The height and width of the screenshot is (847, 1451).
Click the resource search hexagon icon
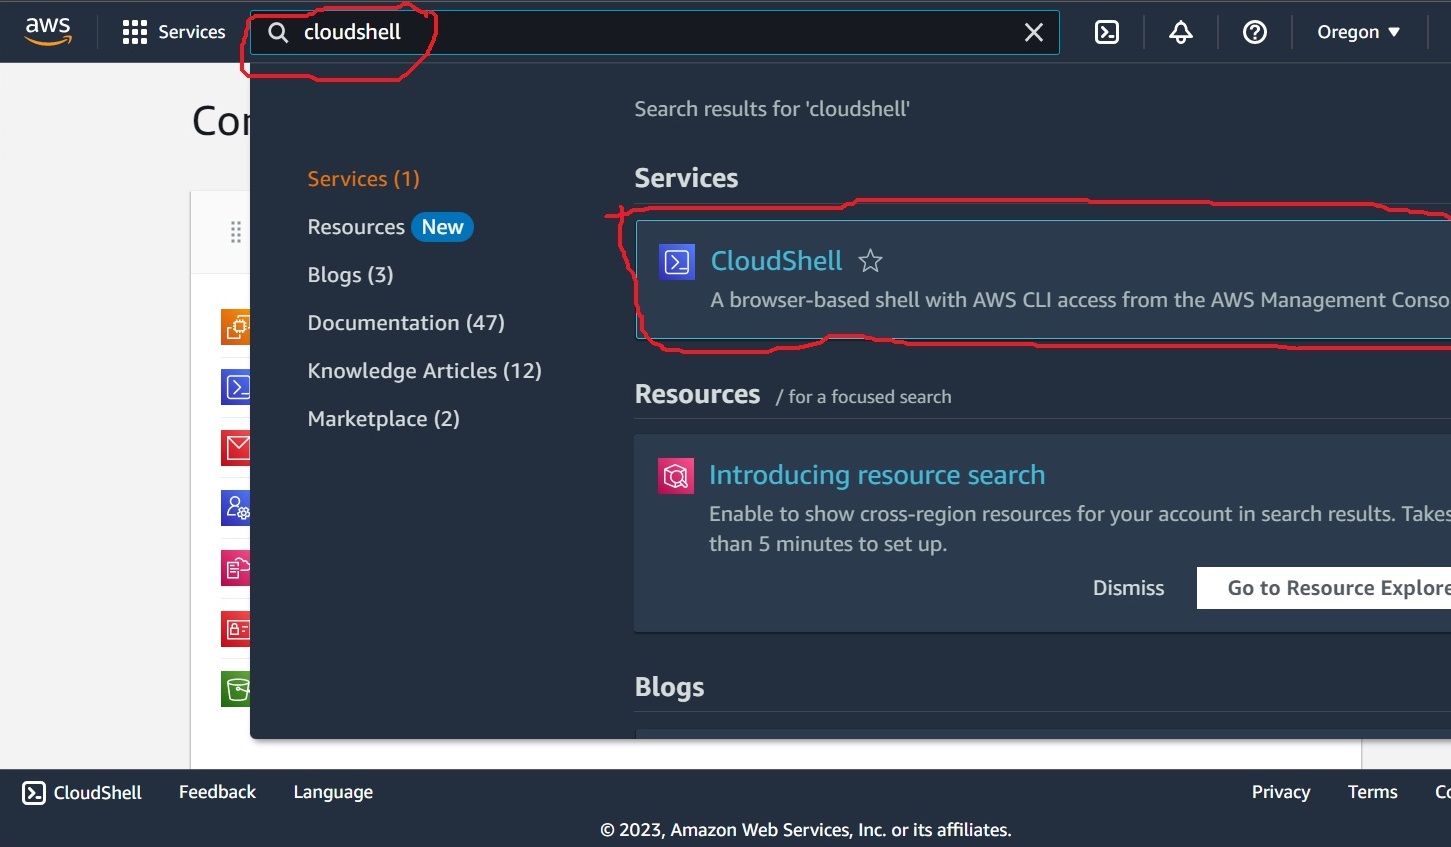[x=676, y=476]
